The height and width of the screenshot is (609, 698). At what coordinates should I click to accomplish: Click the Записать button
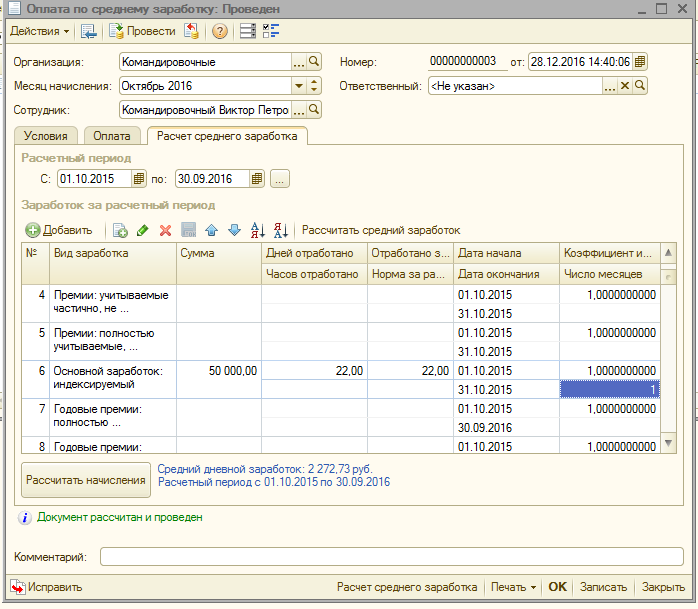tap(604, 588)
